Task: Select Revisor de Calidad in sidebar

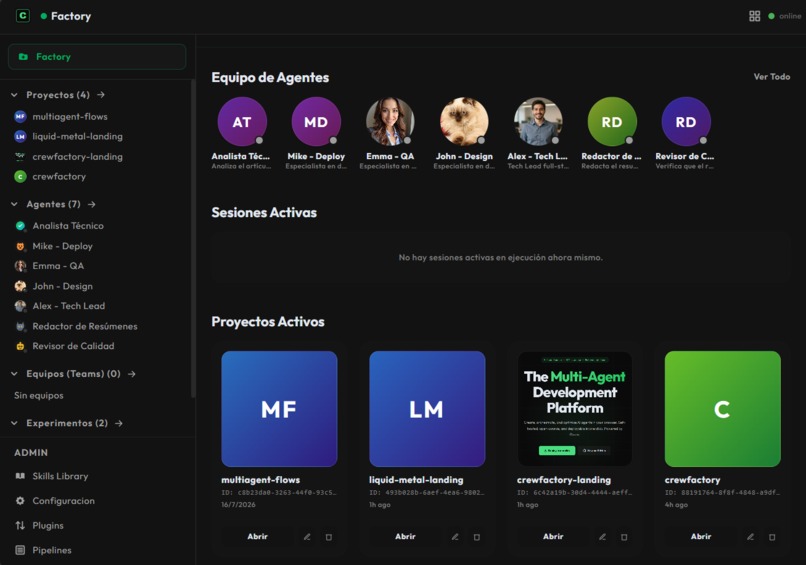Action: coord(73,346)
